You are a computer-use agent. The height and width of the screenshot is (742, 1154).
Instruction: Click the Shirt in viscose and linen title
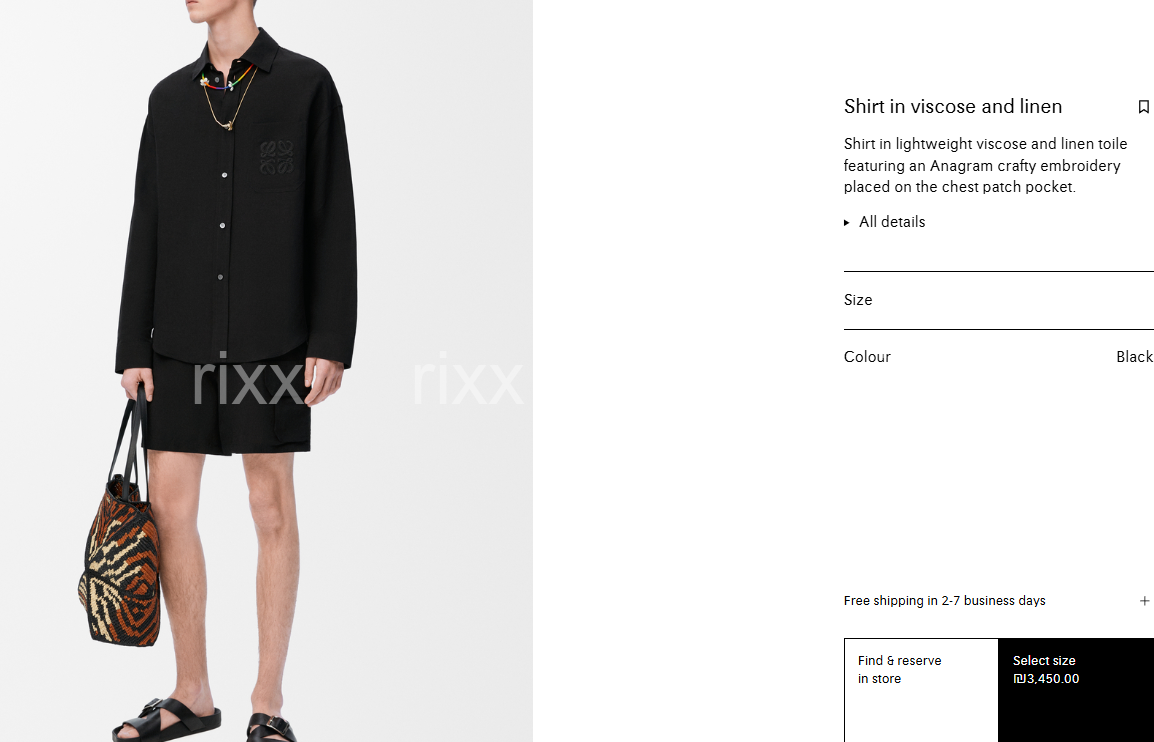(952, 107)
